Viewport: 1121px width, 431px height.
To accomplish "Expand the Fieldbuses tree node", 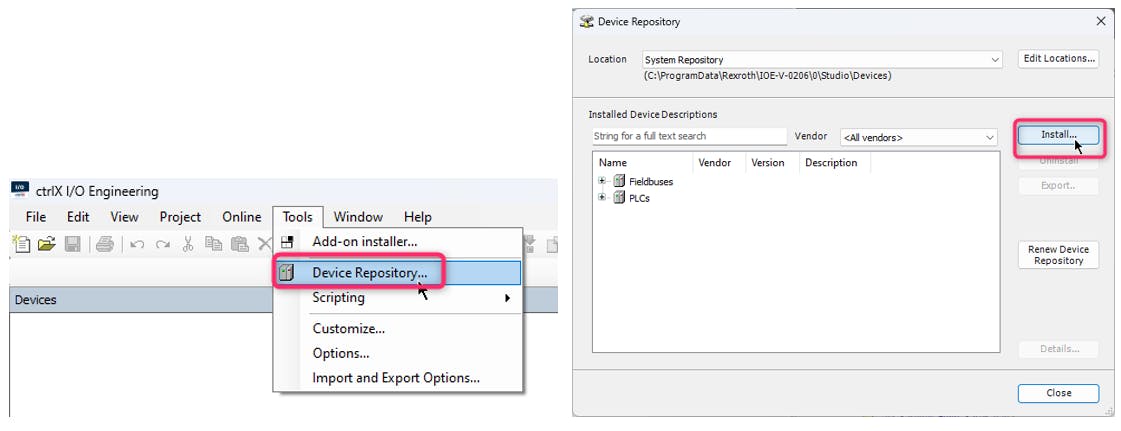I will point(602,181).
